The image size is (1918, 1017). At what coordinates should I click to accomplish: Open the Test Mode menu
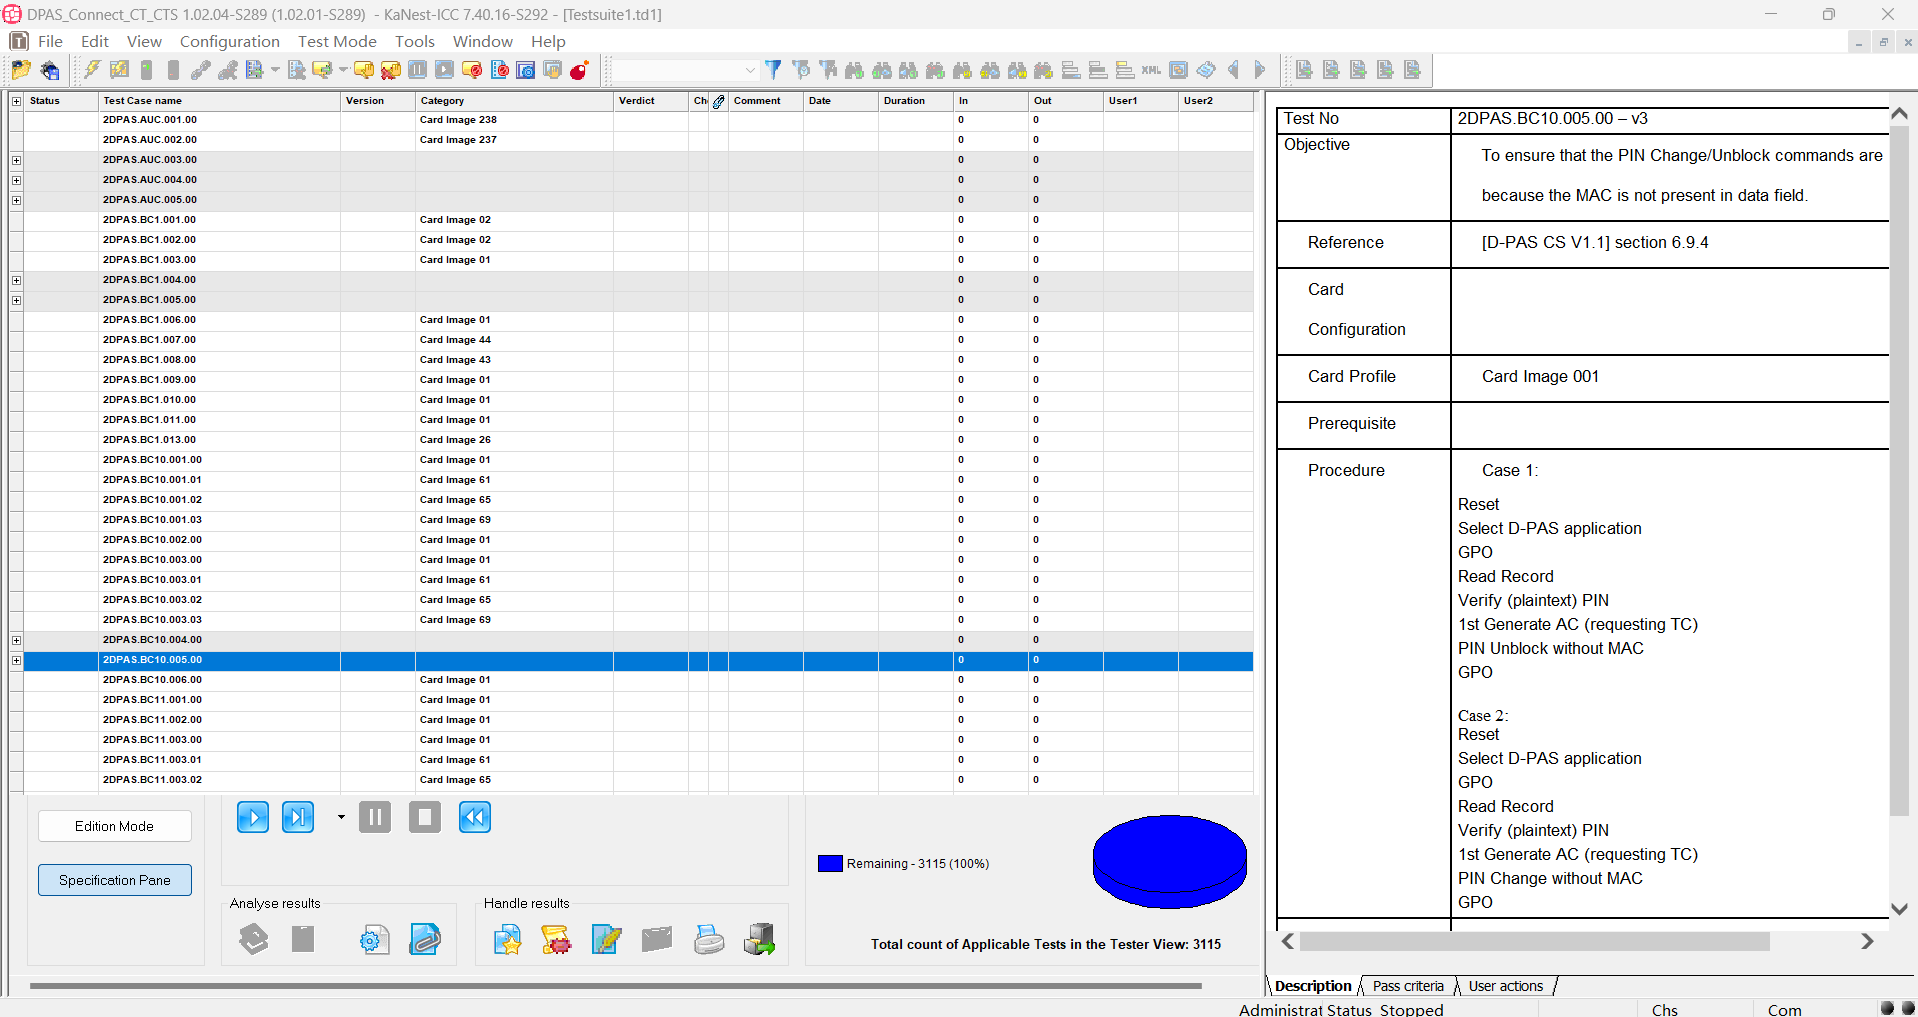tap(337, 41)
